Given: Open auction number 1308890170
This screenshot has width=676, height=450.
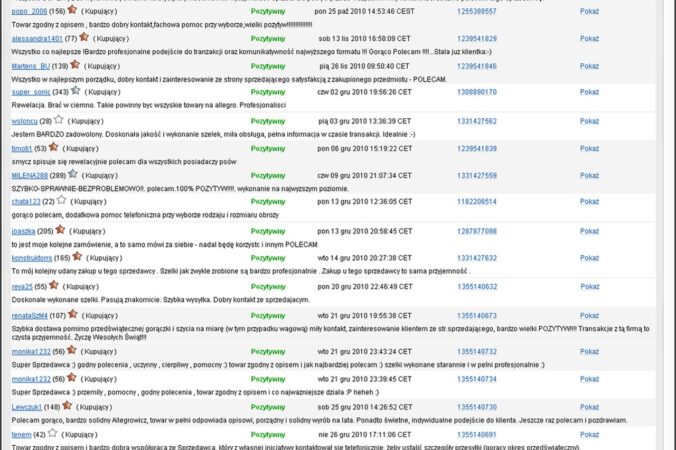Looking at the screenshot, I should click(477, 92).
